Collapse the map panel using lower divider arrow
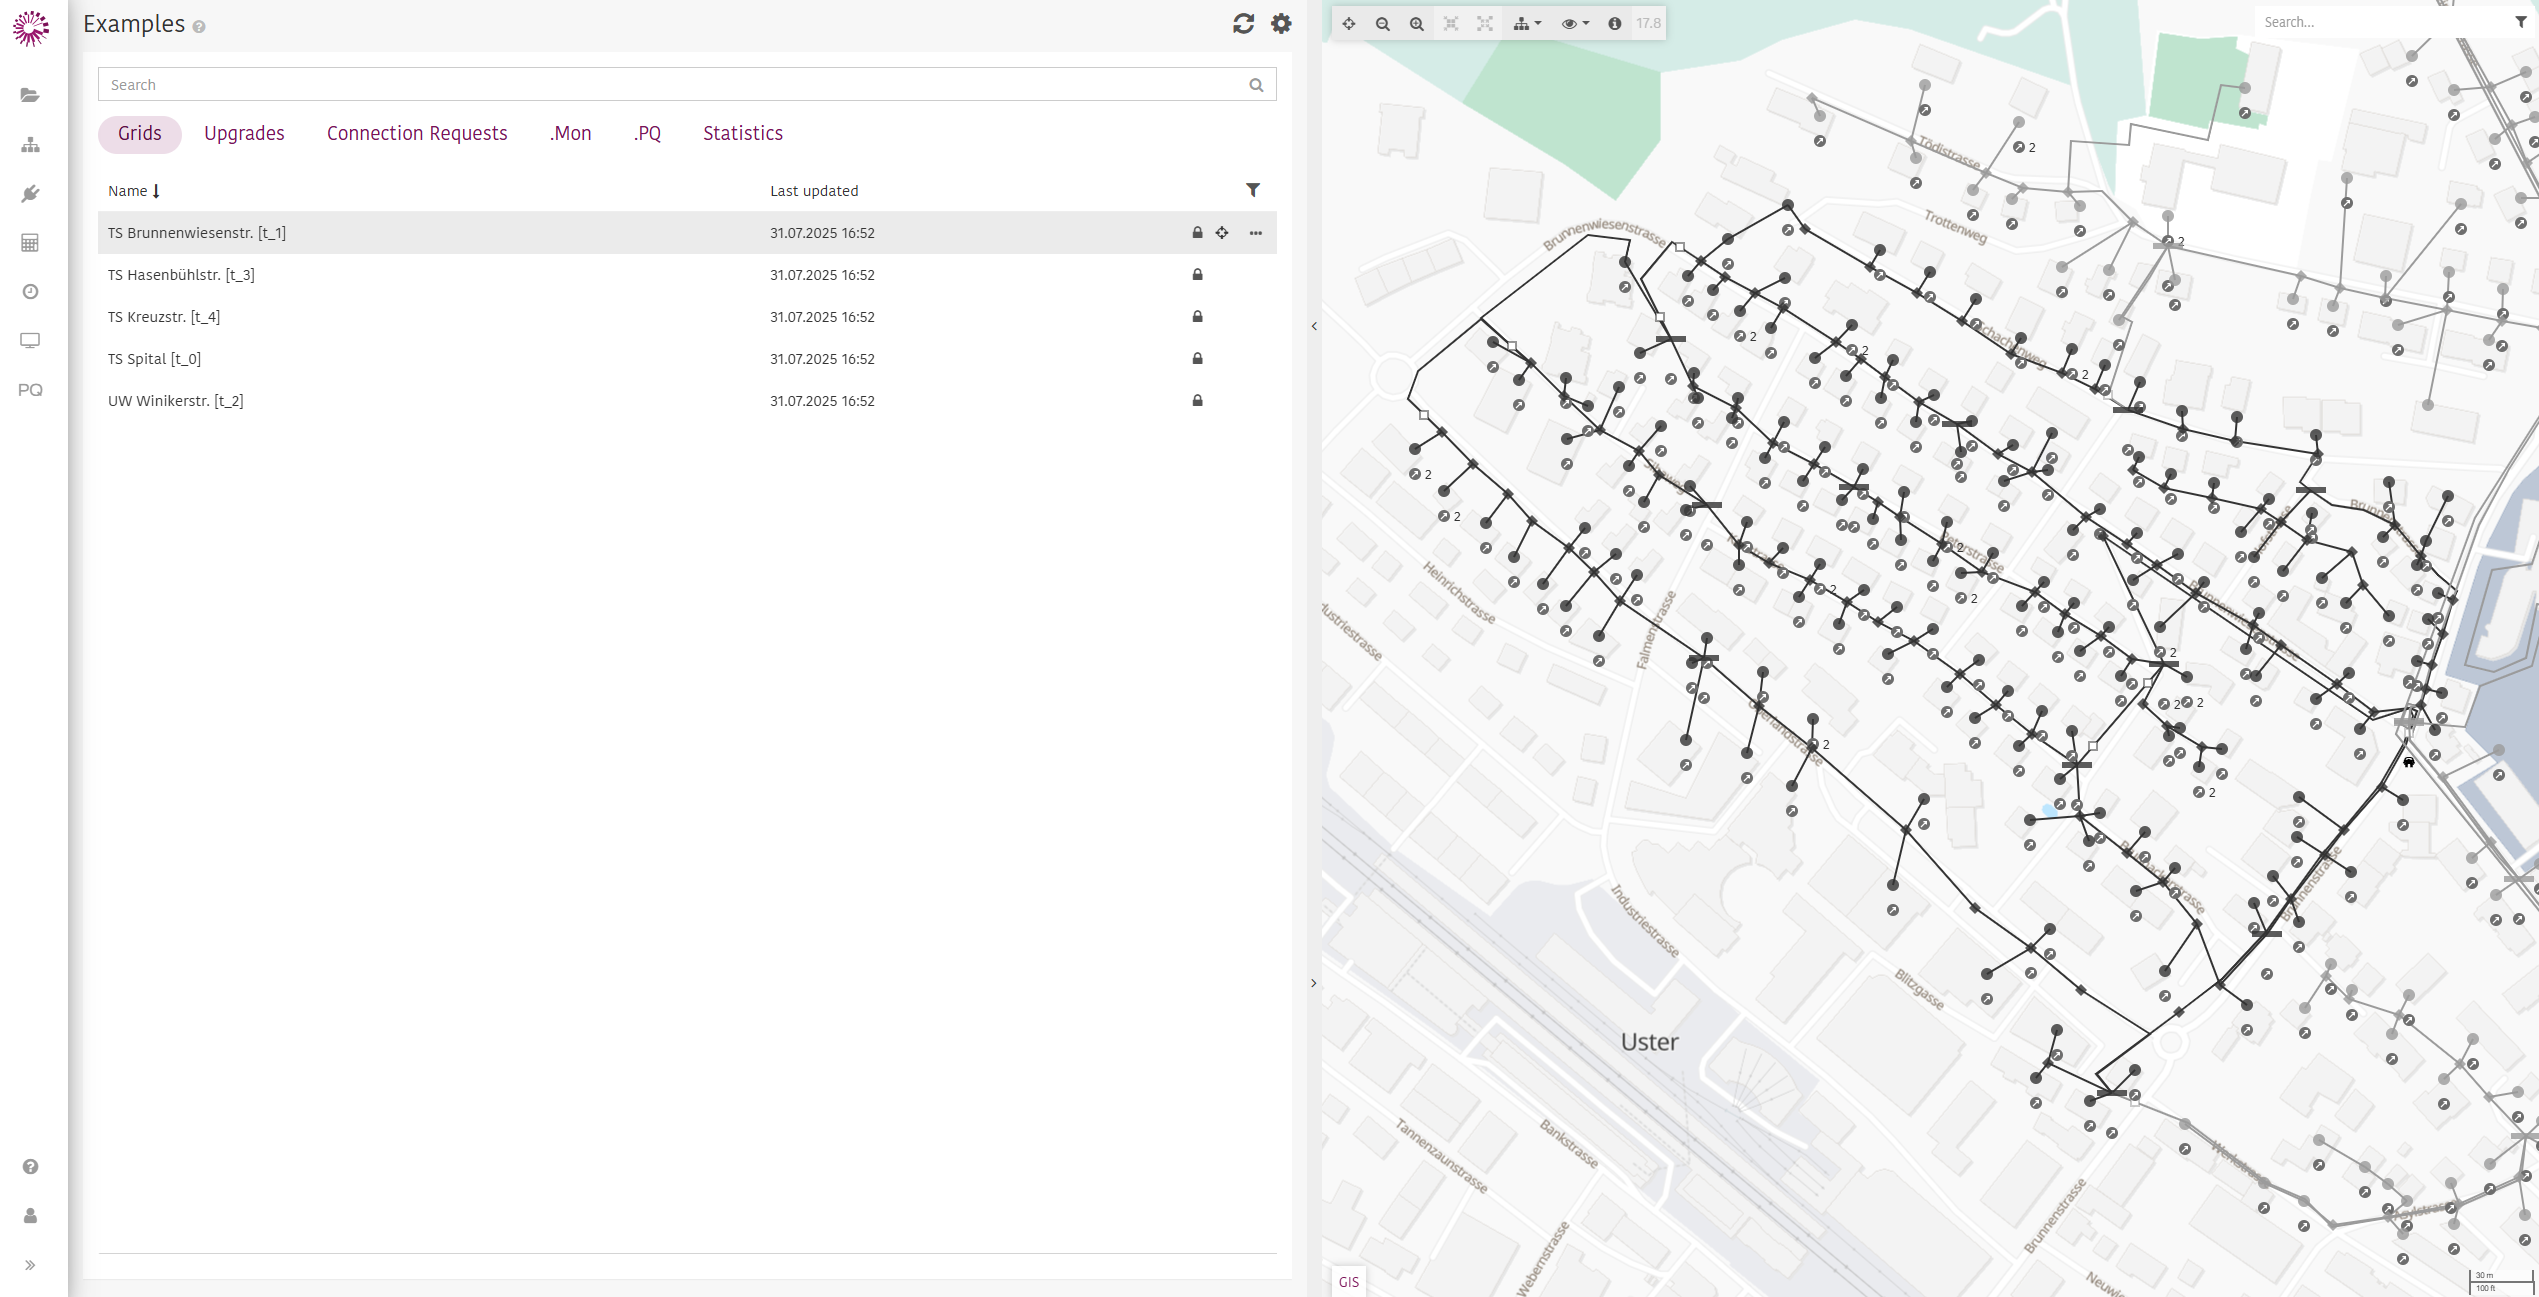 tap(1314, 983)
